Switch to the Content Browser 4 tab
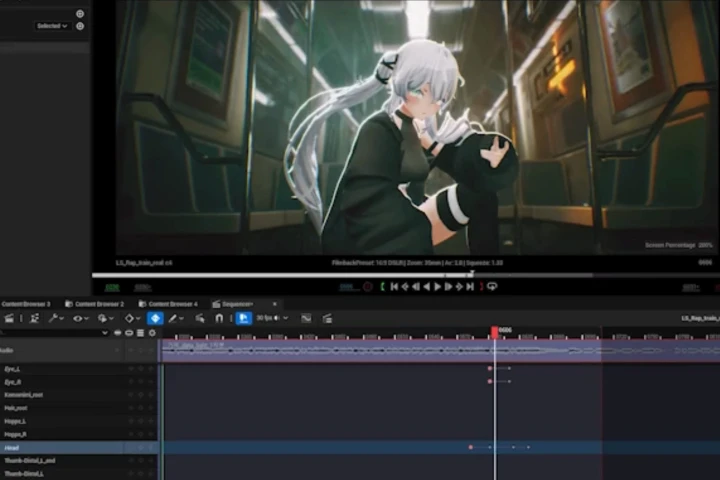 tap(168, 304)
